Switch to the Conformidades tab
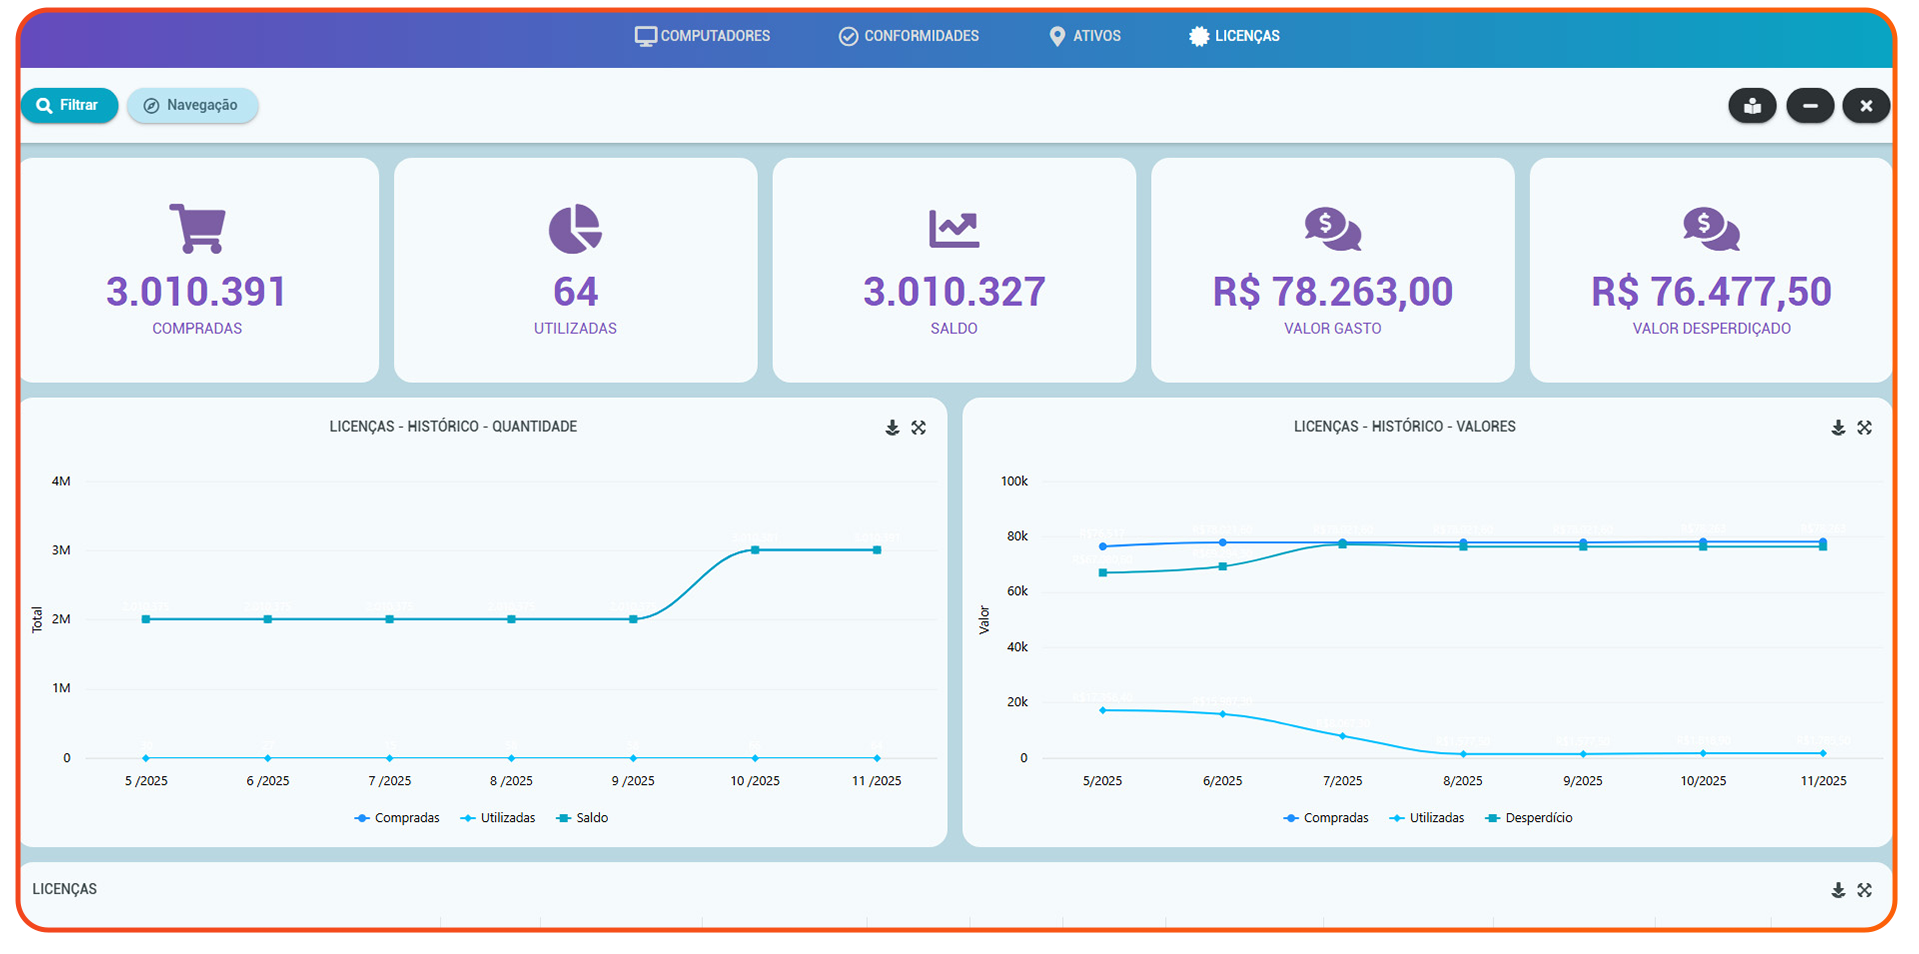The width and height of the screenshot is (1919, 954). pyautogui.click(x=909, y=36)
